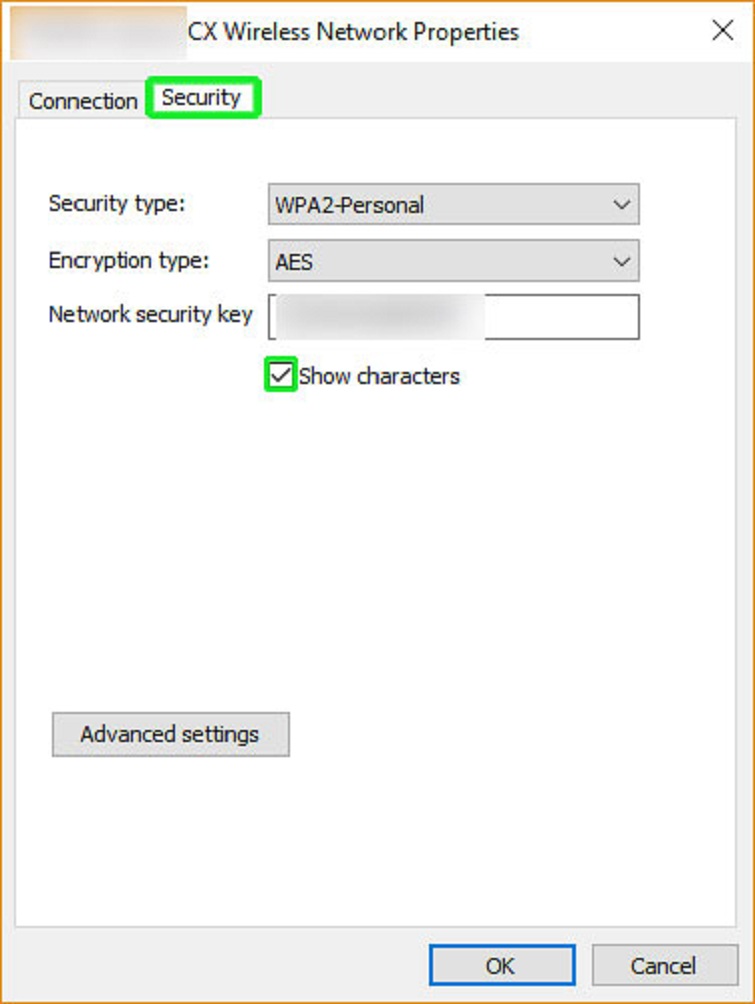The width and height of the screenshot is (755, 1004).
Task: Click inside the Network security key field
Action: [x=560, y=317]
